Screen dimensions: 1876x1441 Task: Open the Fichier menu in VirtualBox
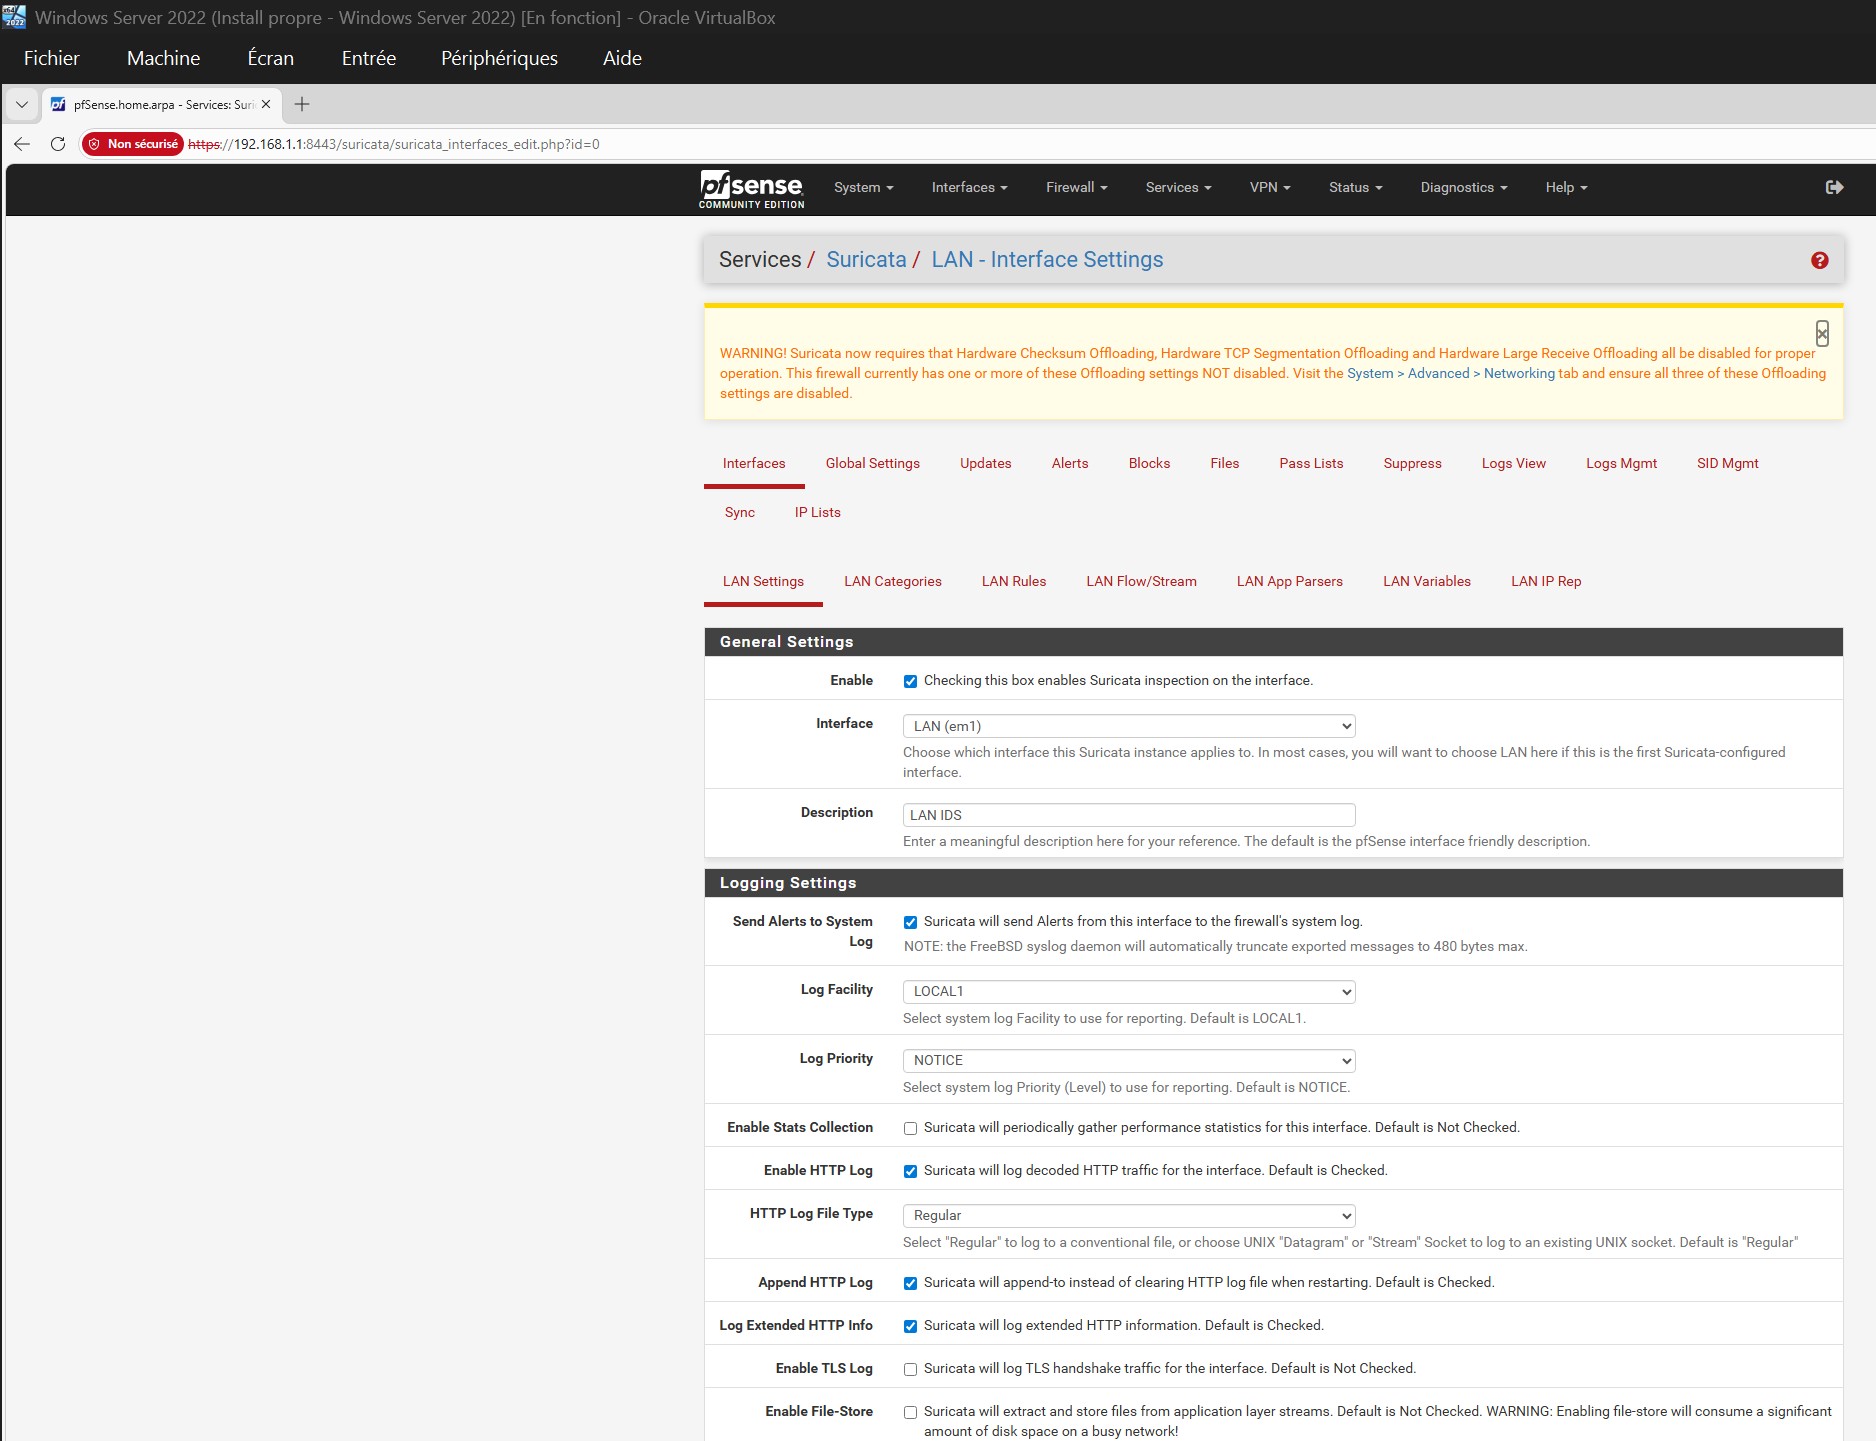[x=51, y=58]
